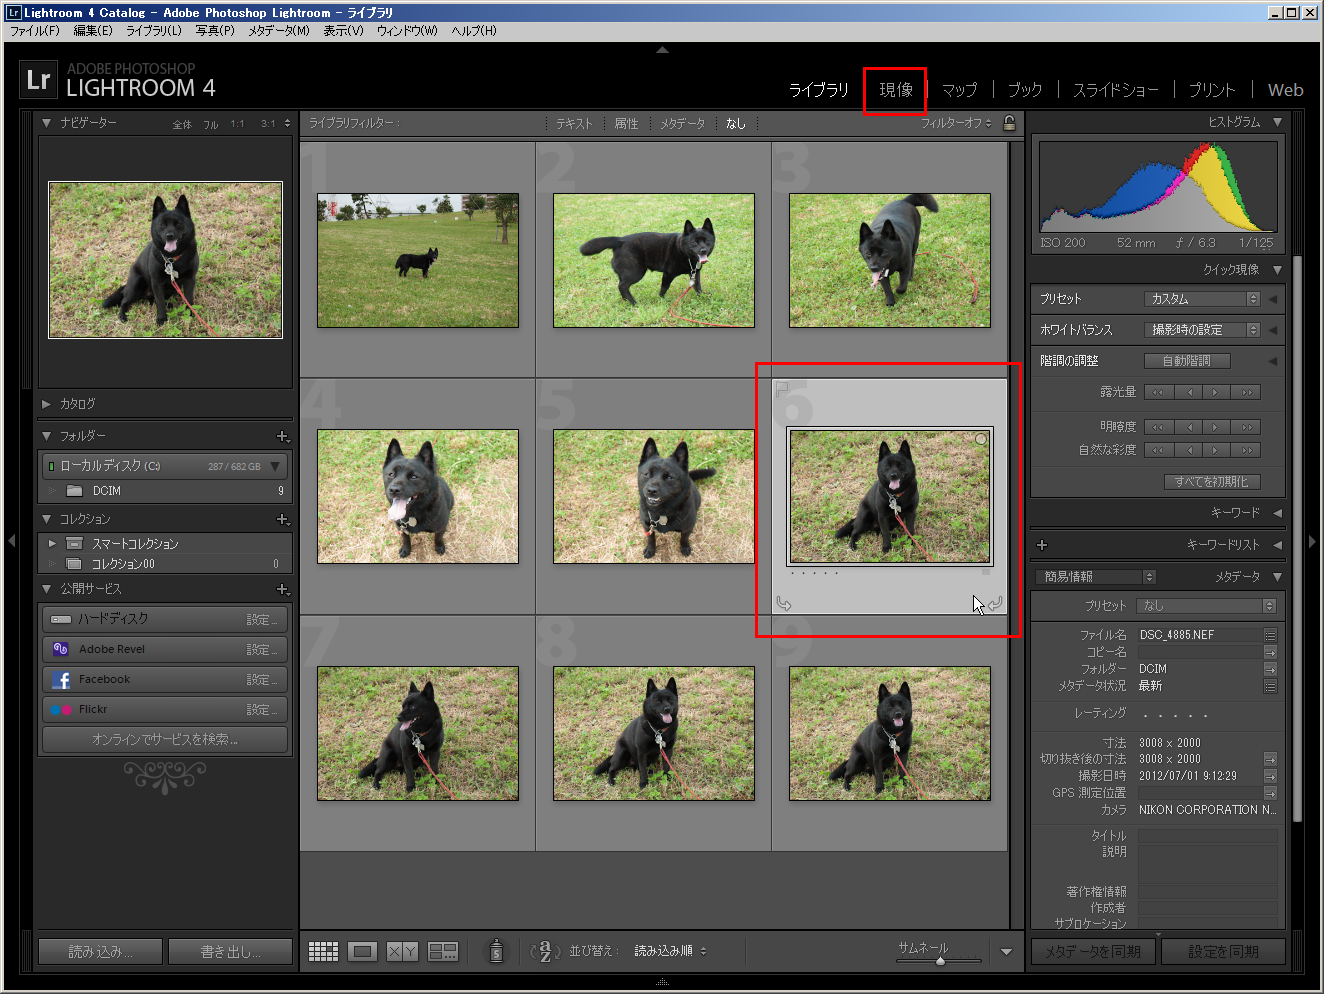Rotate photo 6 counter-clockwise via left arrow
Screen dimensions: 1324x994
784,603
